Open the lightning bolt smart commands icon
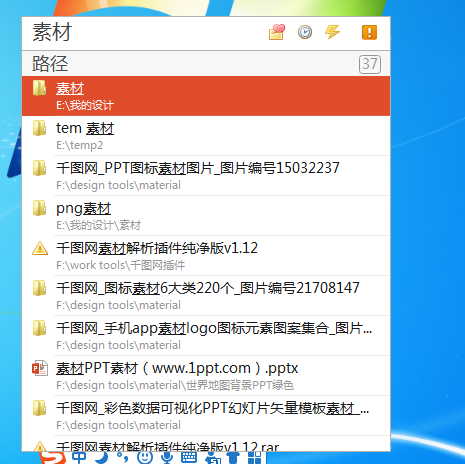The height and width of the screenshot is (464, 465). [332, 32]
